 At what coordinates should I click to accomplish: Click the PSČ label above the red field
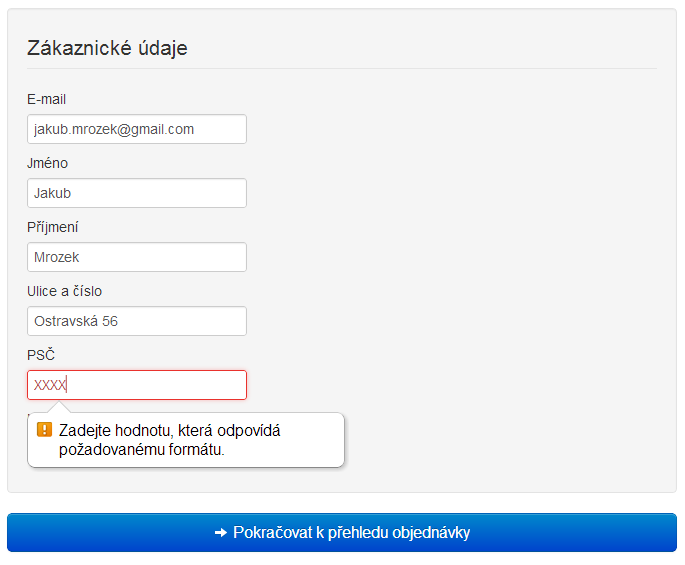tap(41, 355)
